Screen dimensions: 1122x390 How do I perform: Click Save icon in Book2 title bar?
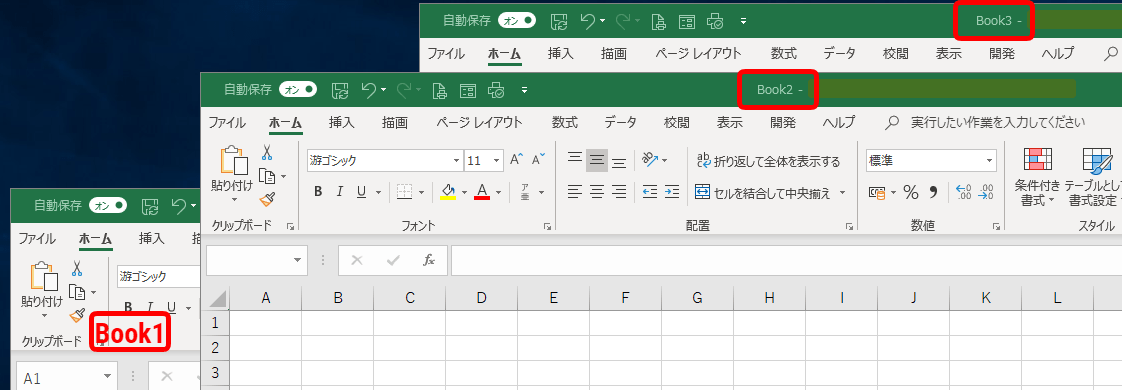click(x=339, y=90)
